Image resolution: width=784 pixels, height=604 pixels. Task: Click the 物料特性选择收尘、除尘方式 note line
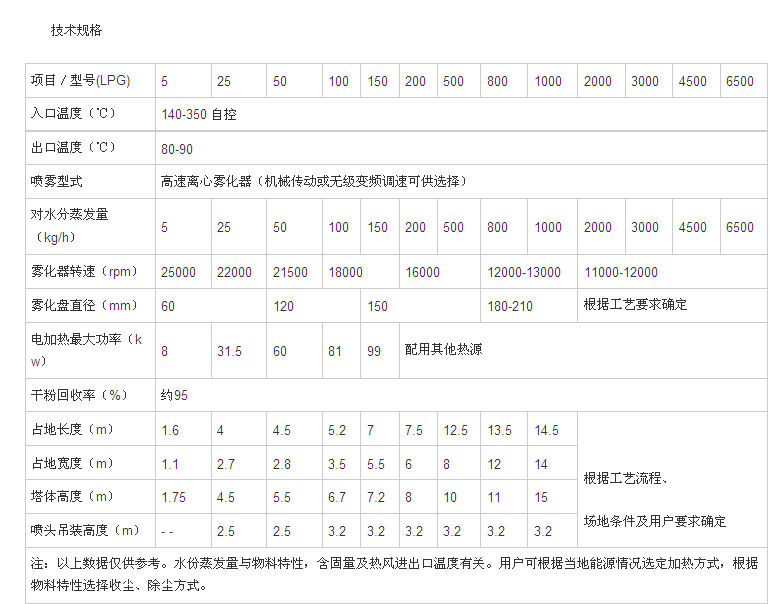click(119, 586)
